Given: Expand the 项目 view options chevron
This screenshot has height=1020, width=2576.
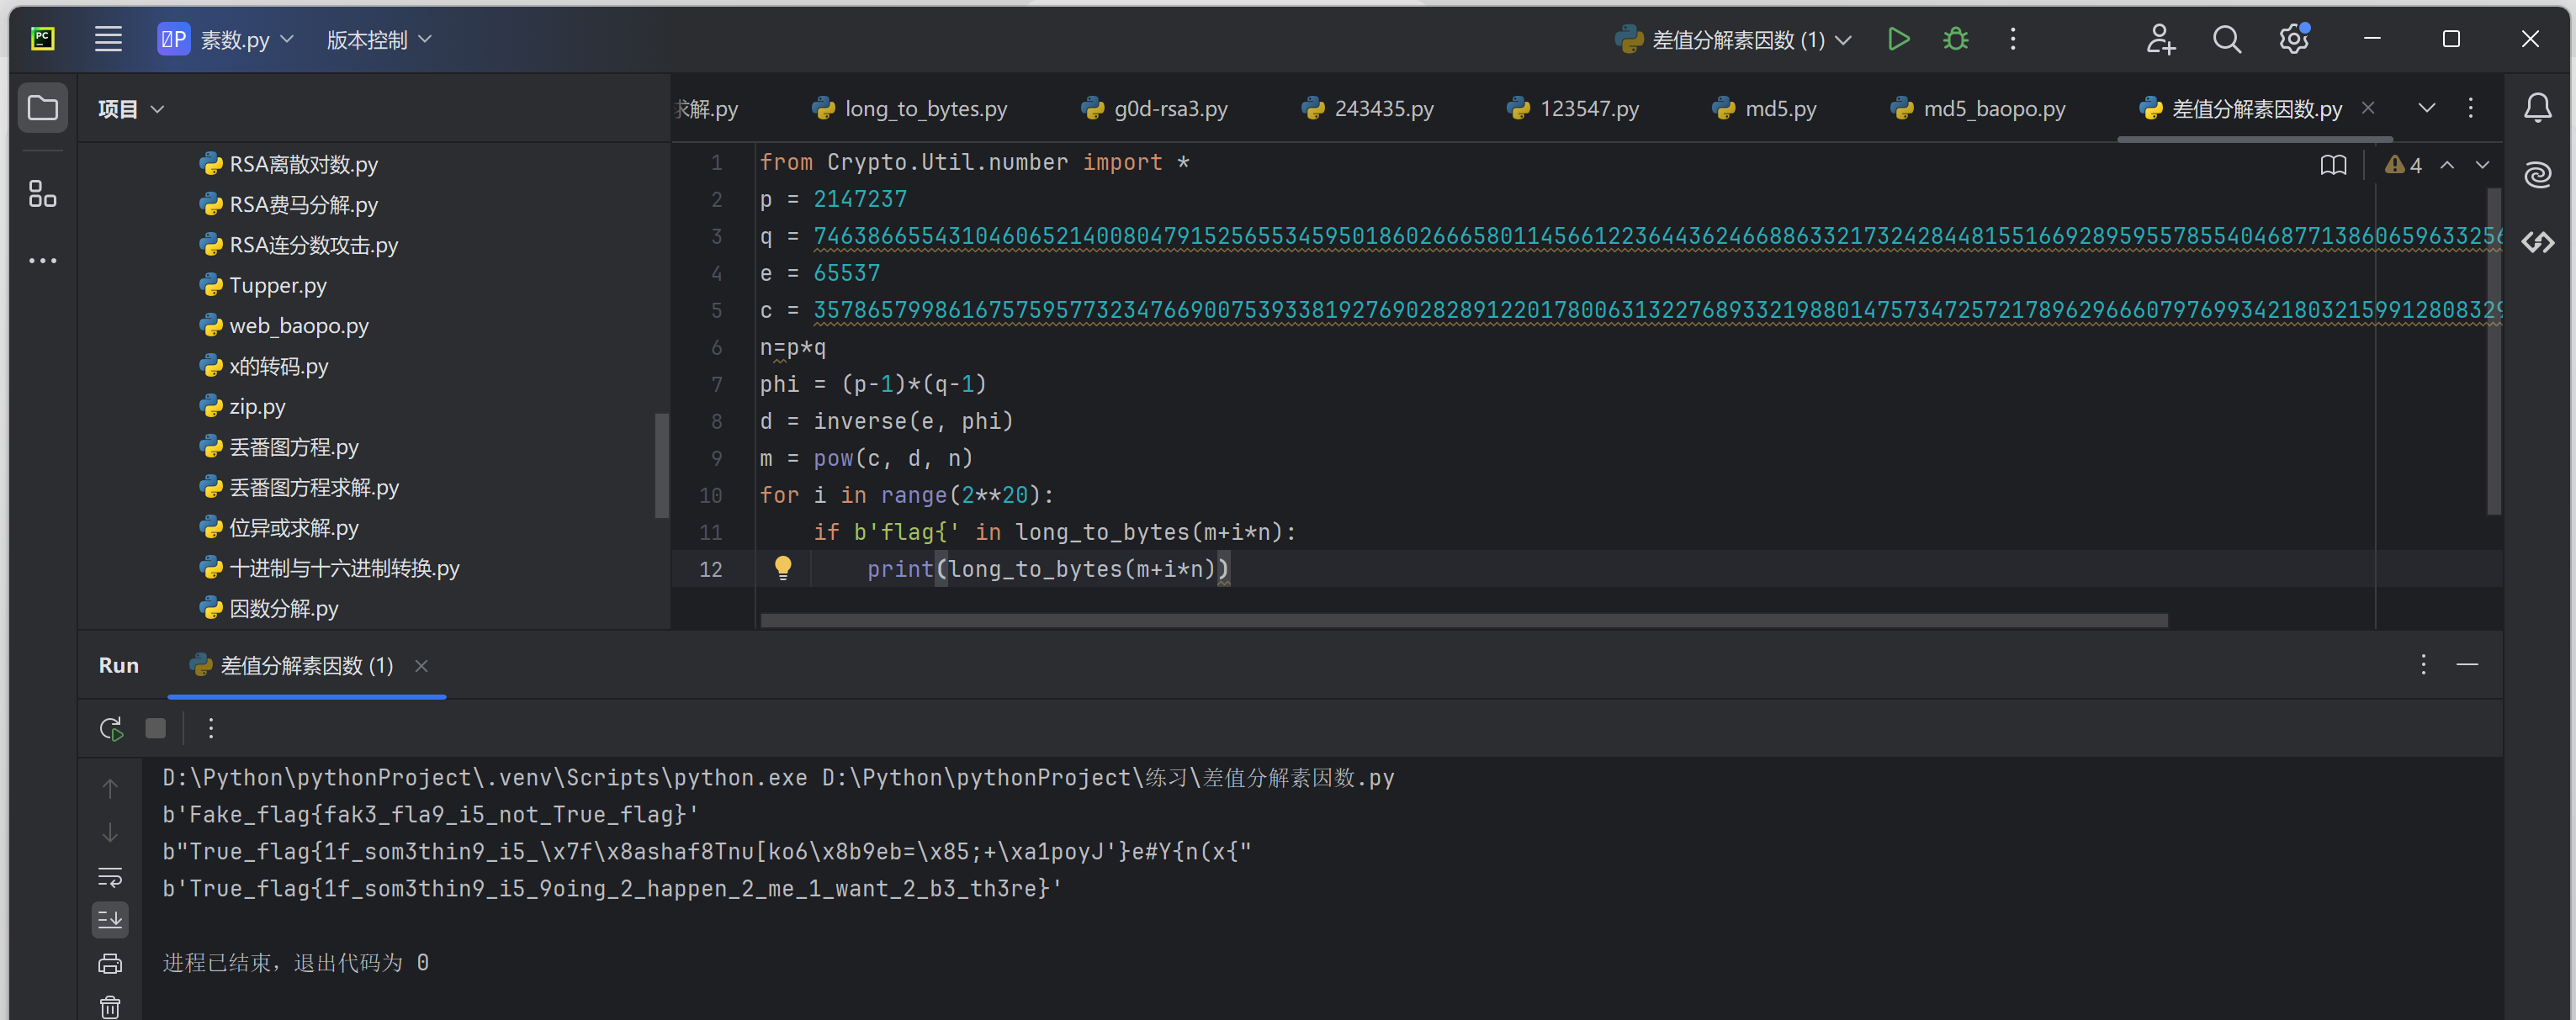Looking at the screenshot, I should click(157, 109).
